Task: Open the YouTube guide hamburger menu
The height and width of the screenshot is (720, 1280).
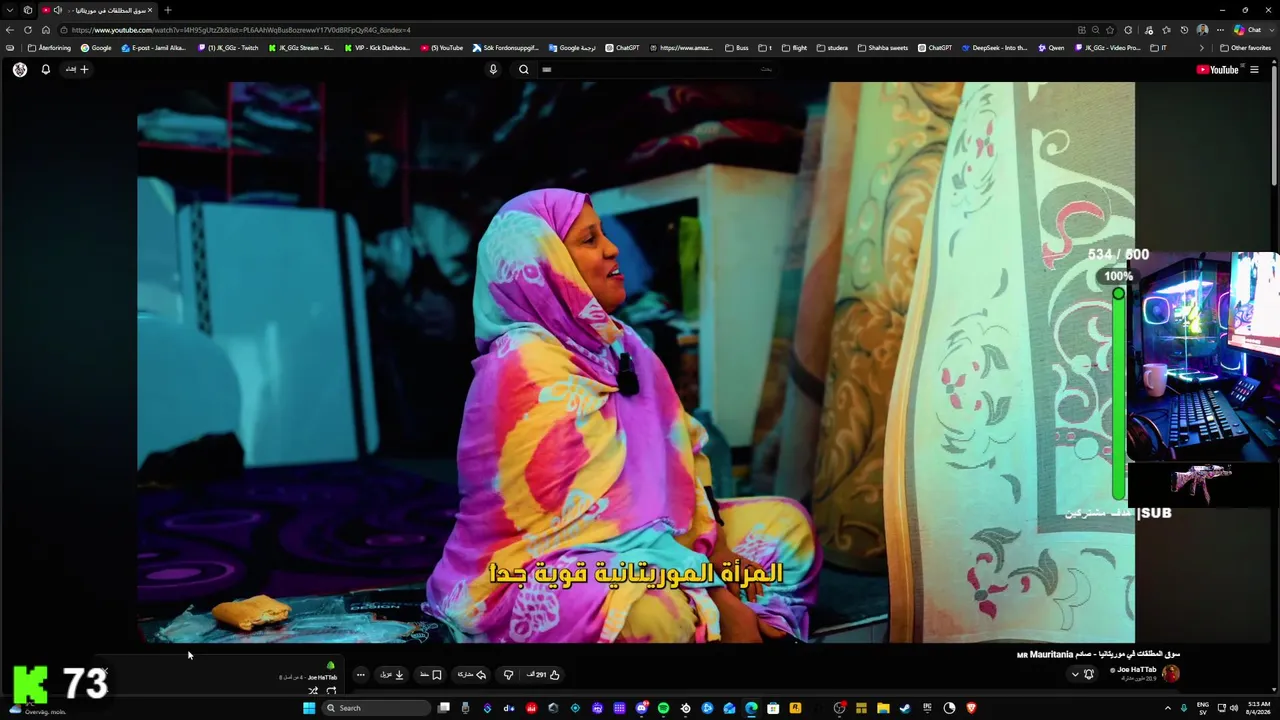Action: click(x=1254, y=70)
